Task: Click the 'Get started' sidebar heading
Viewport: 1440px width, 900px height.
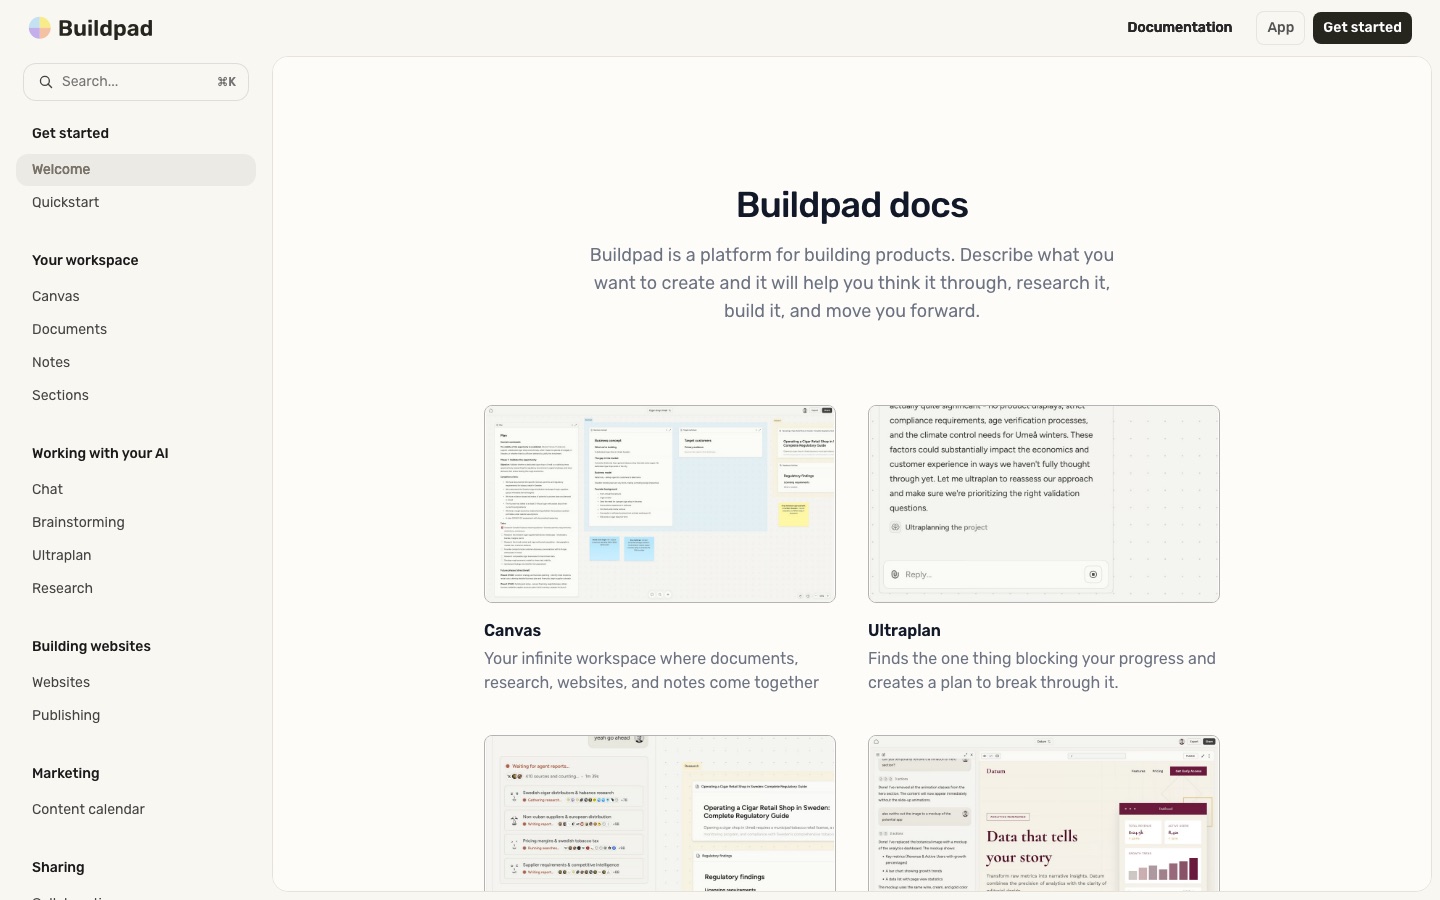Action: tap(70, 134)
